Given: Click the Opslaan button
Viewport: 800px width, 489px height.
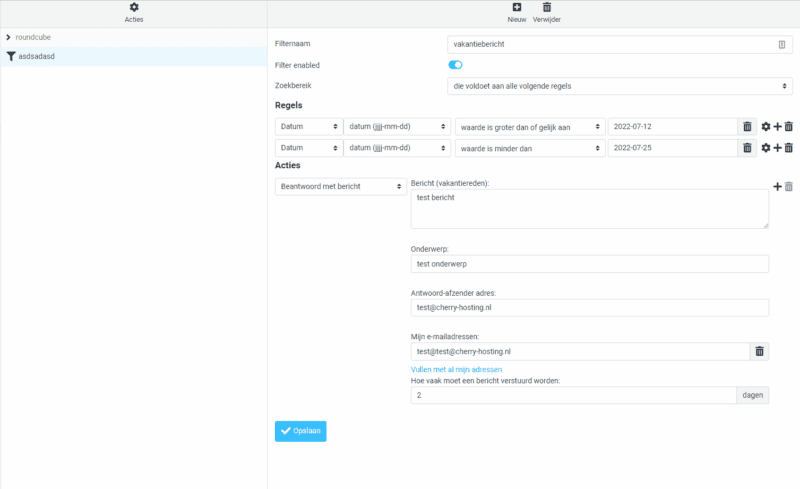Looking at the screenshot, I should pos(300,431).
